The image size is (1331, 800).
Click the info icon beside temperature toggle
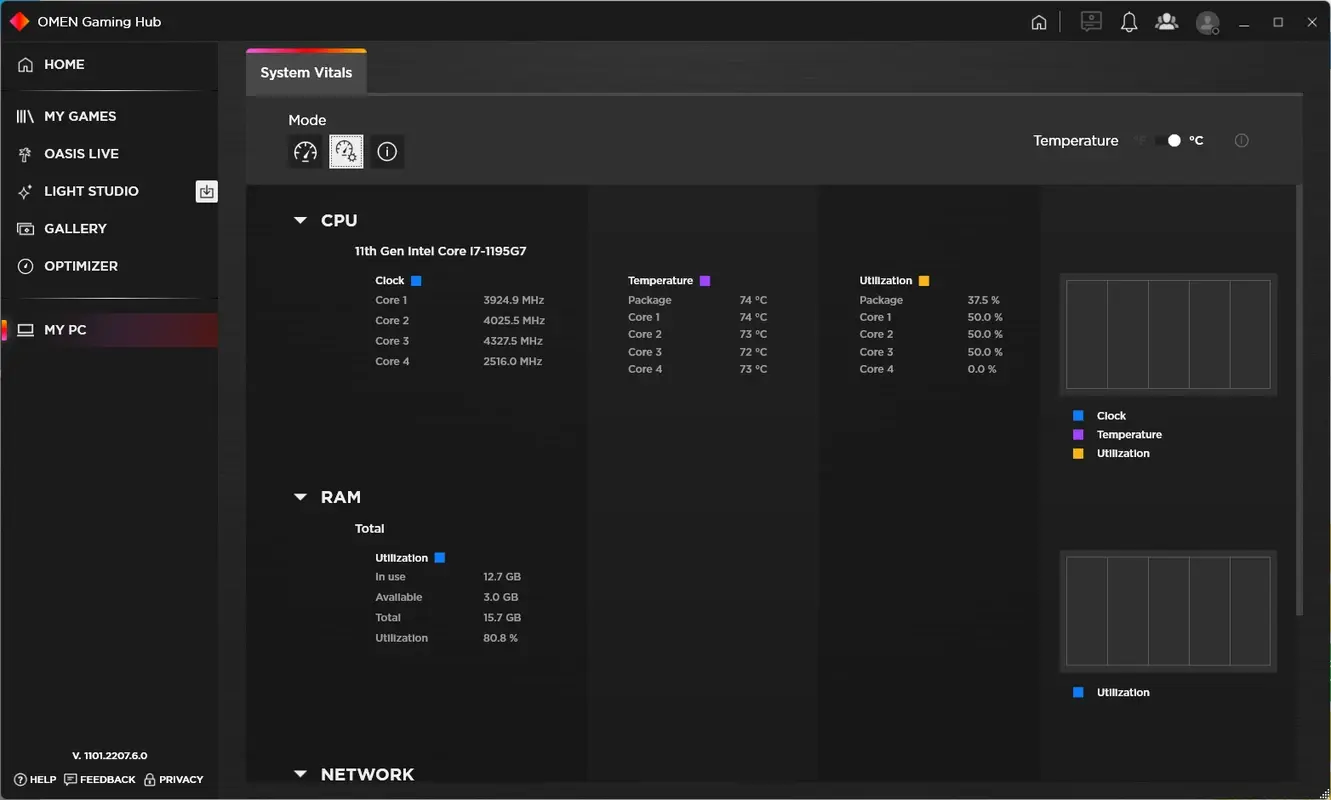[1241, 141]
